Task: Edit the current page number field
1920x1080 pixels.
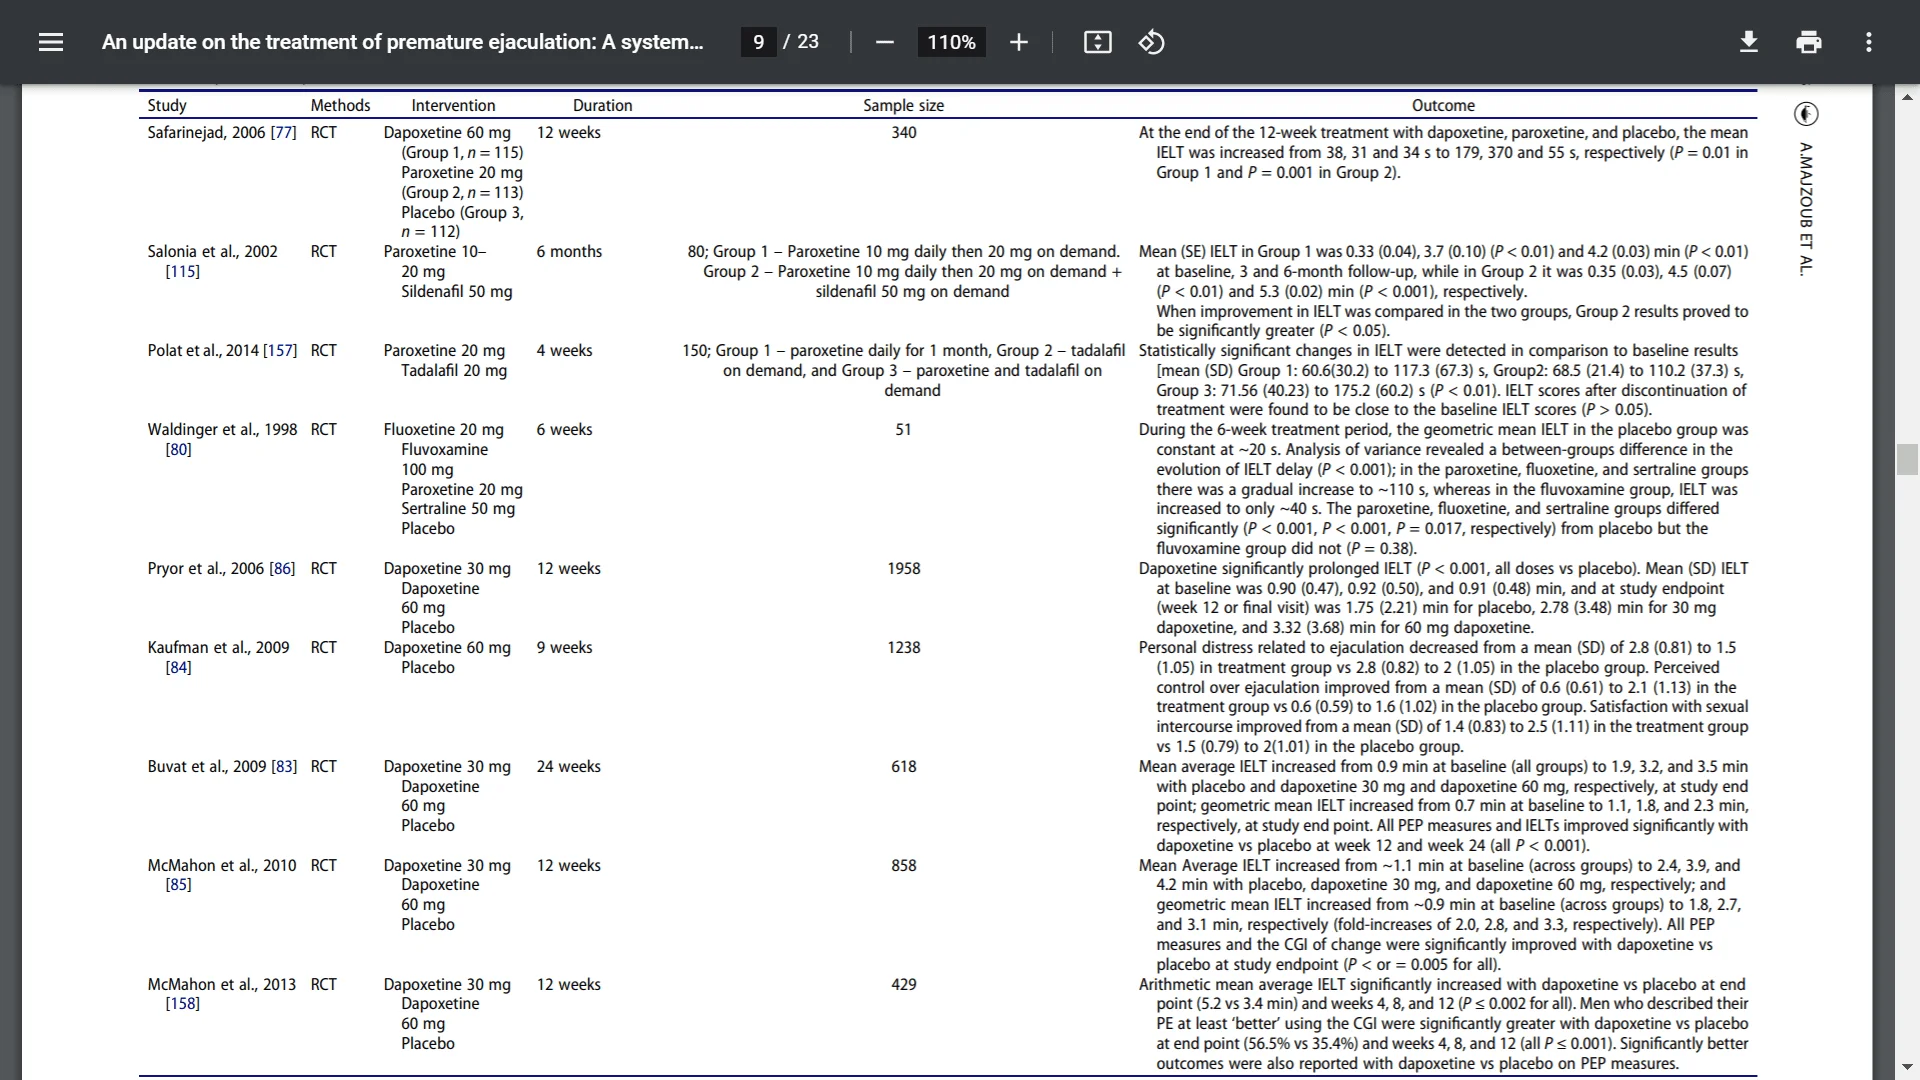Action: coord(758,42)
